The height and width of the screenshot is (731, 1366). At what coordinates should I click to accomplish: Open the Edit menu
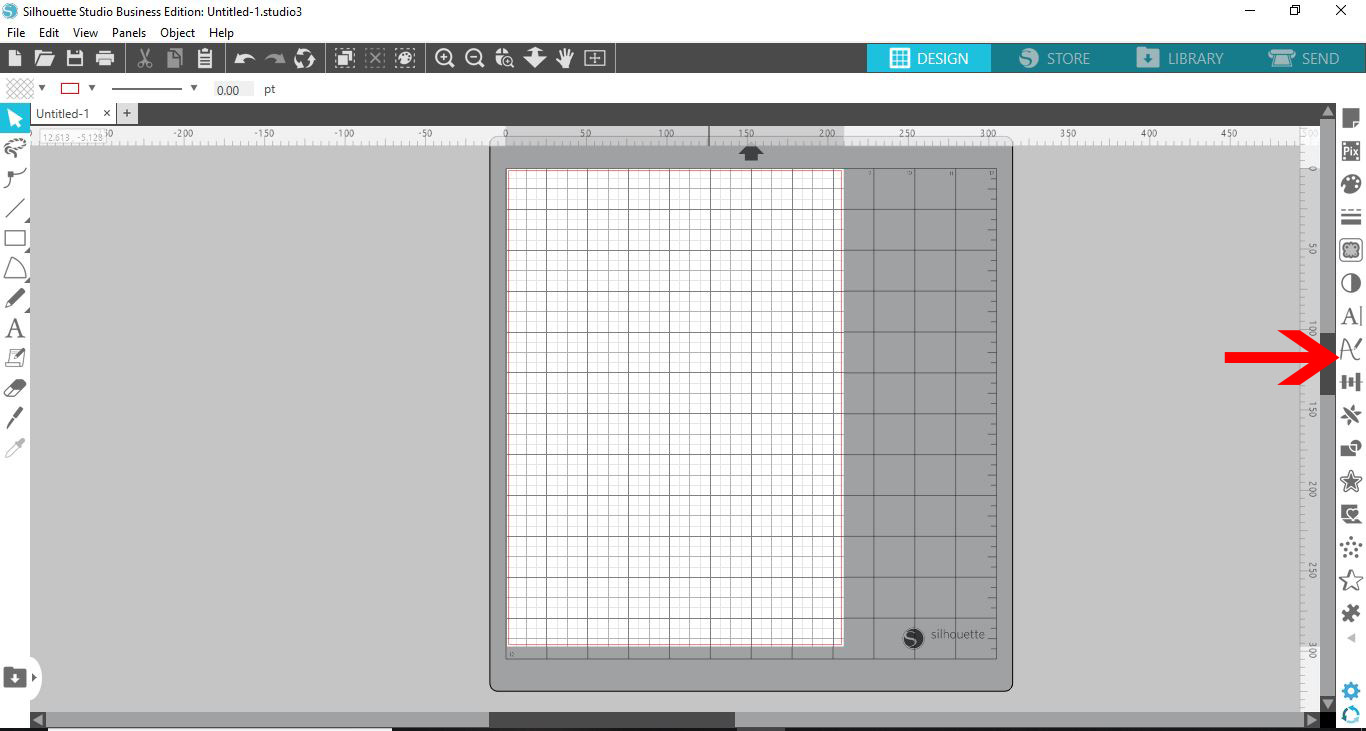pyautogui.click(x=49, y=33)
